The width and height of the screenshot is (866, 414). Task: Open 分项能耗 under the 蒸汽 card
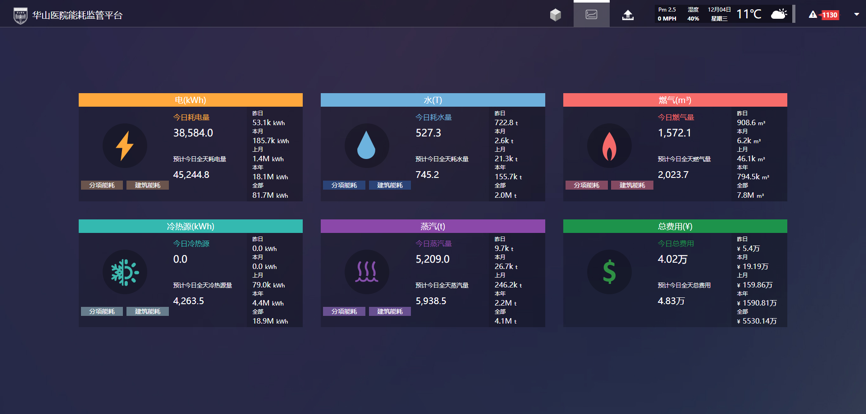coord(344,311)
